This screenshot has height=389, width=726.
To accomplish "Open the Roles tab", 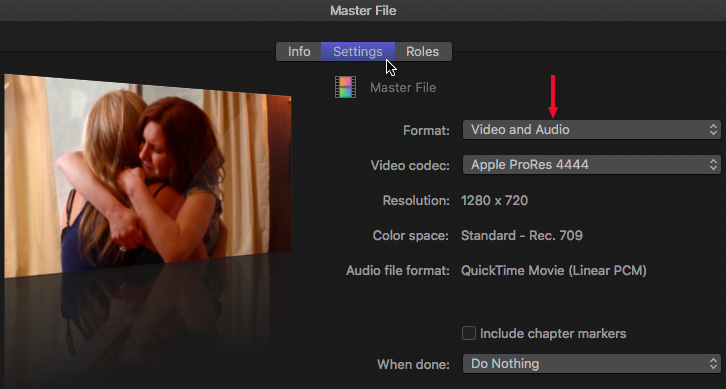I will 423,51.
